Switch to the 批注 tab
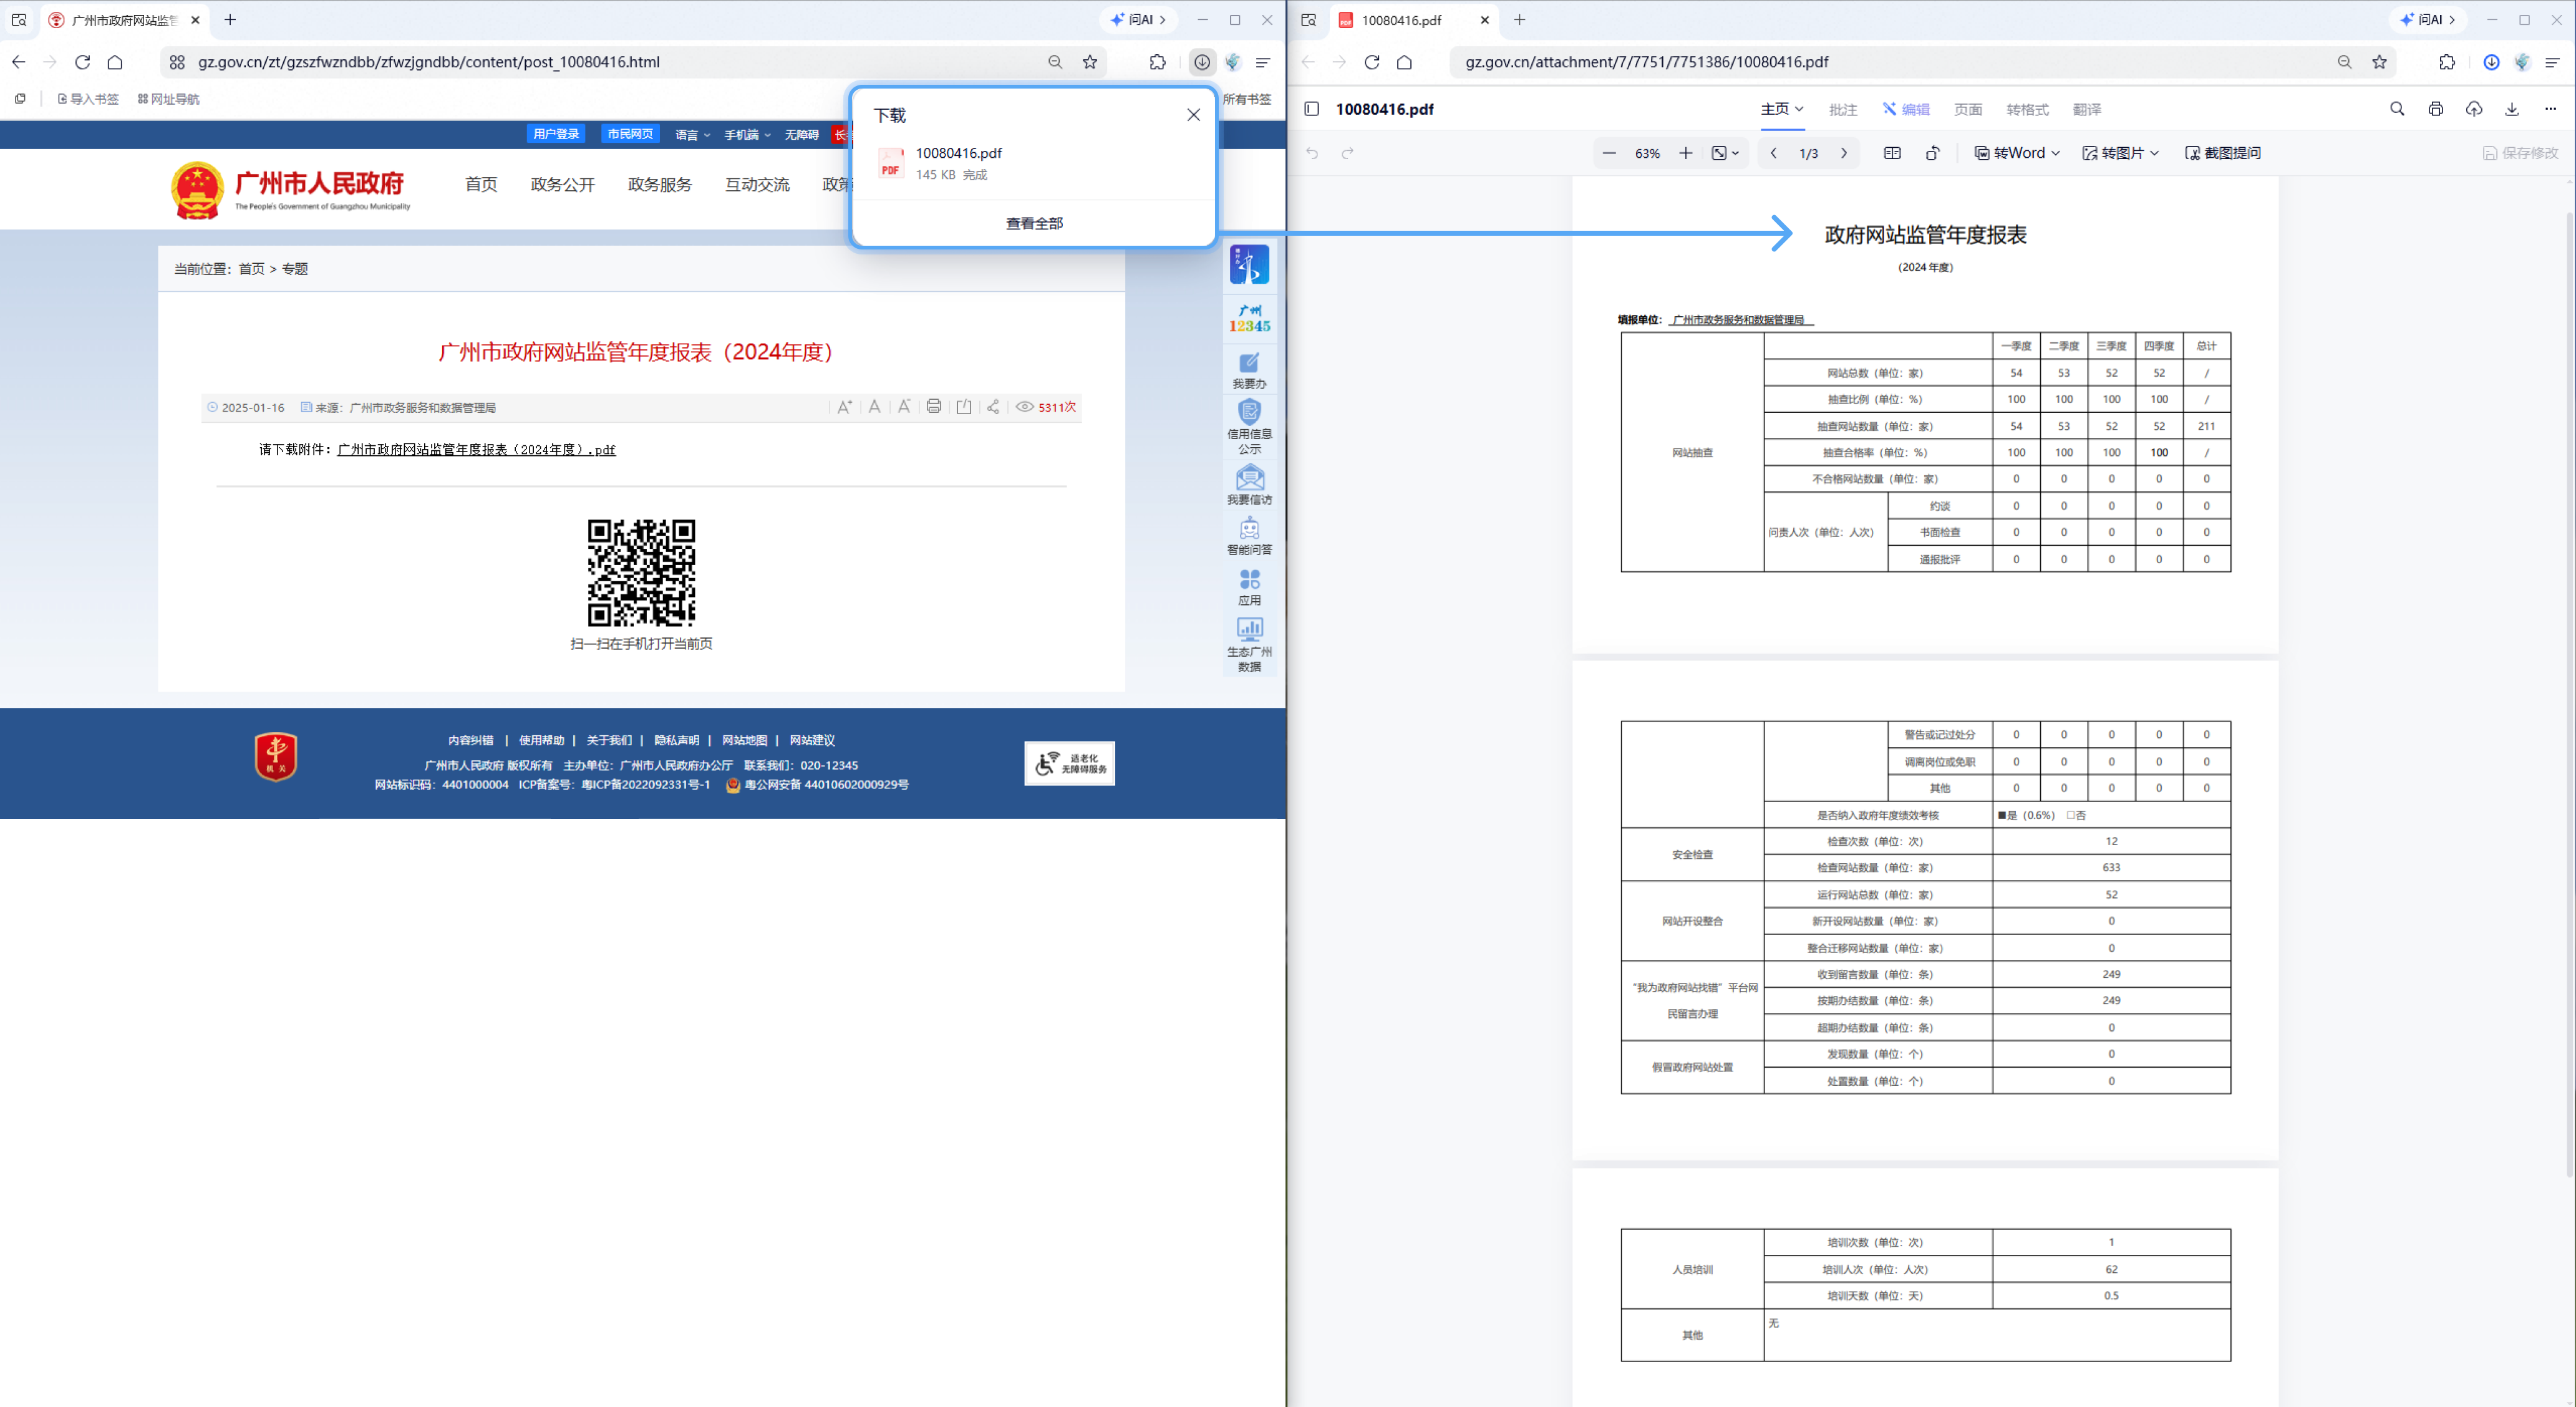Screen dimensions: 2576x1407 click(1842, 110)
